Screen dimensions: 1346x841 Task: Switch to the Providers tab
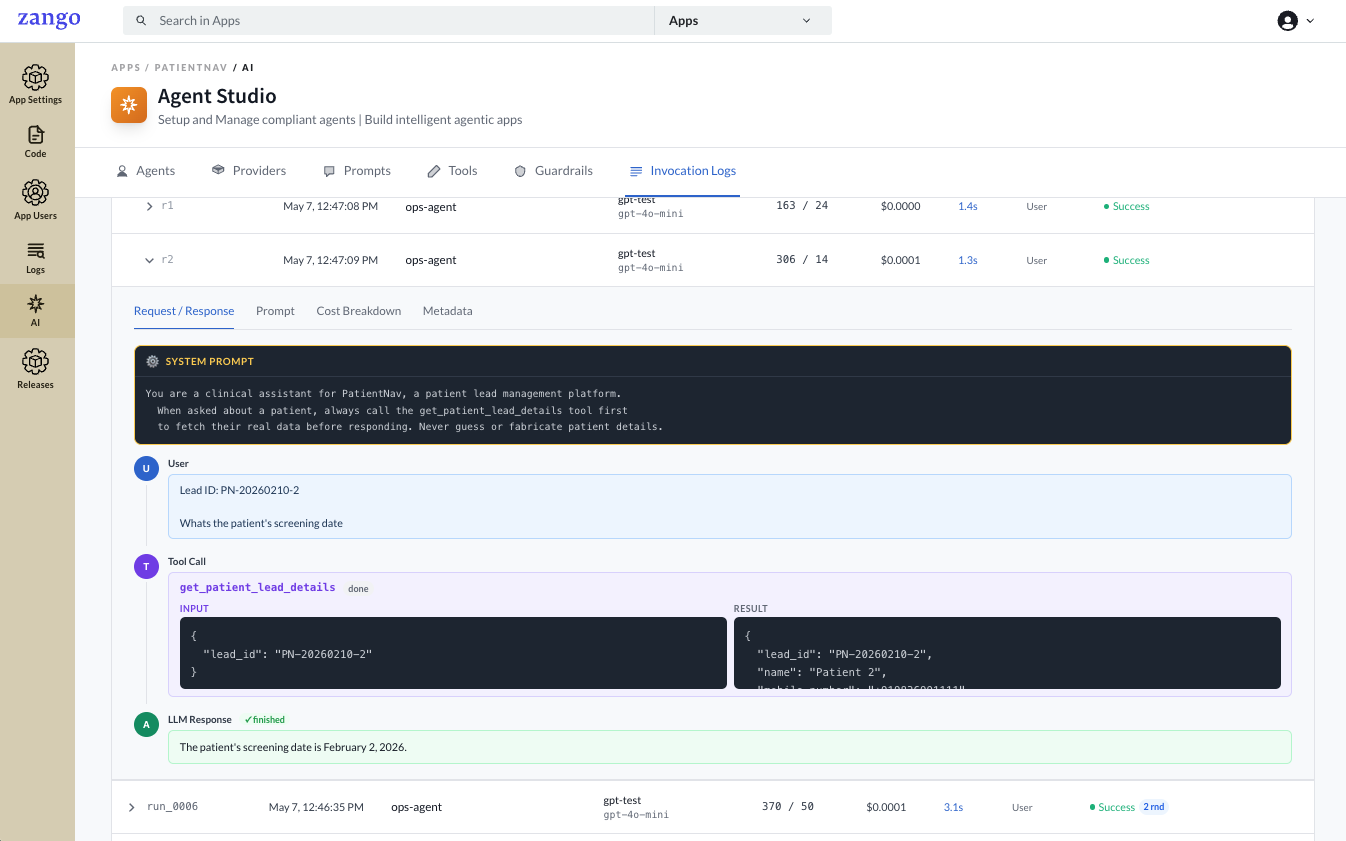point(249,171)
